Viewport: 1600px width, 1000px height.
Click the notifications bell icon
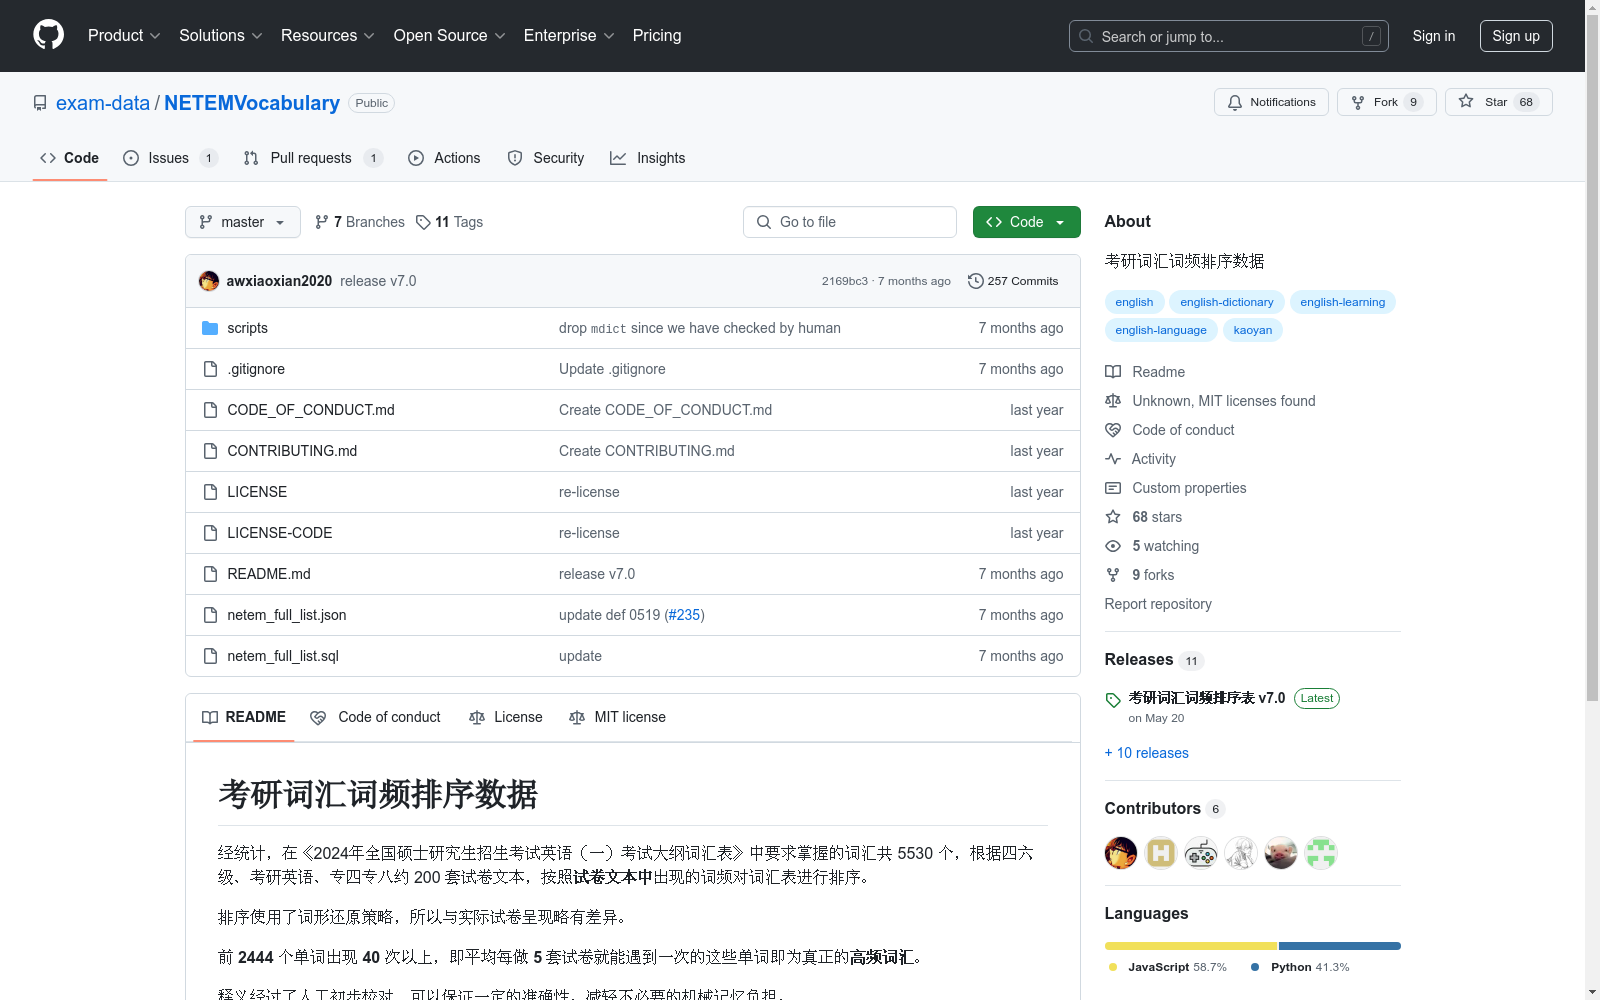tap(1235, 102)
